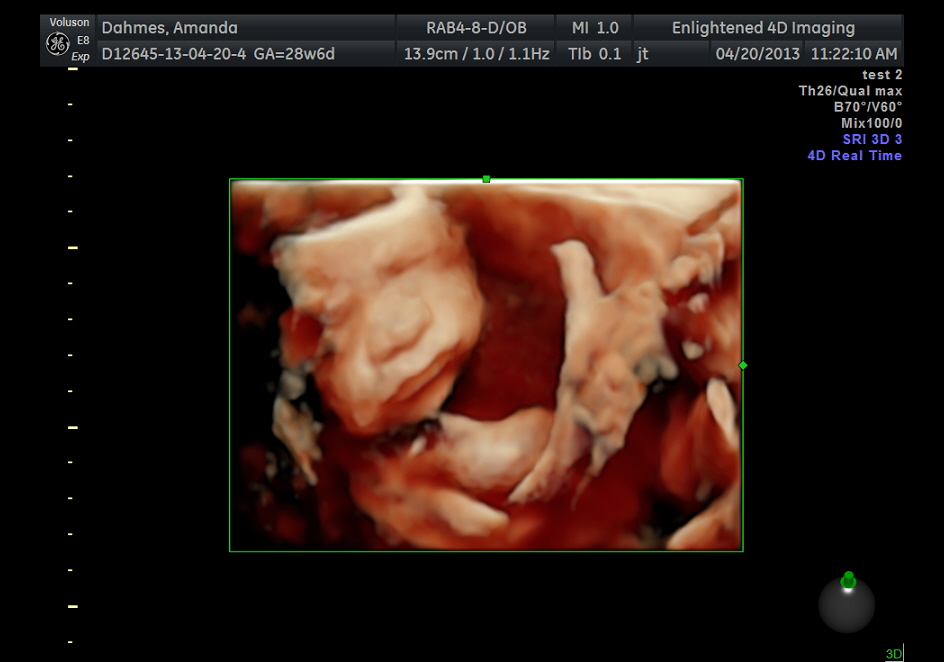Click the 'Voluson' system label
Screen dimensions: 944x662
(69, 22)
